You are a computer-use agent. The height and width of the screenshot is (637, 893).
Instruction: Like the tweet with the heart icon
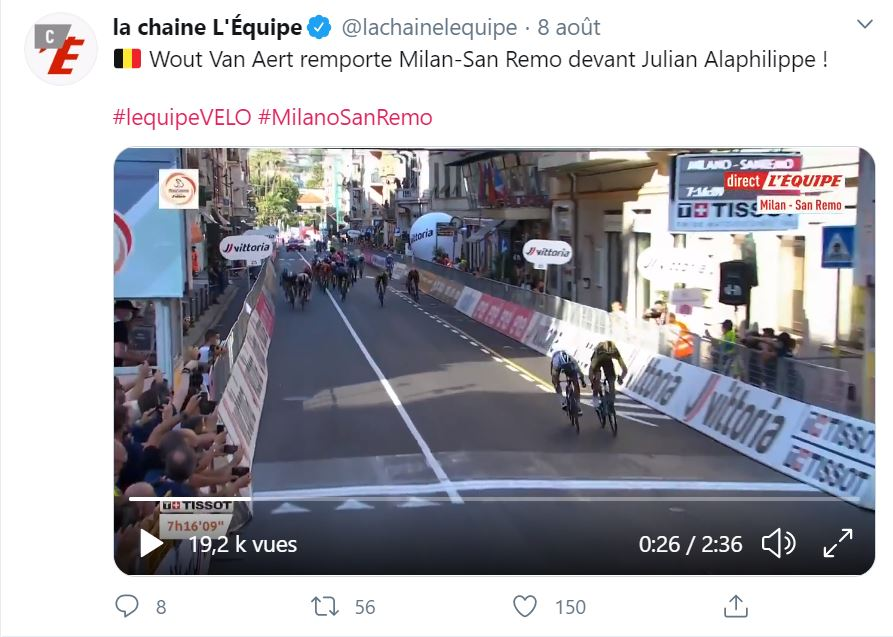click(x=525, y=606)
